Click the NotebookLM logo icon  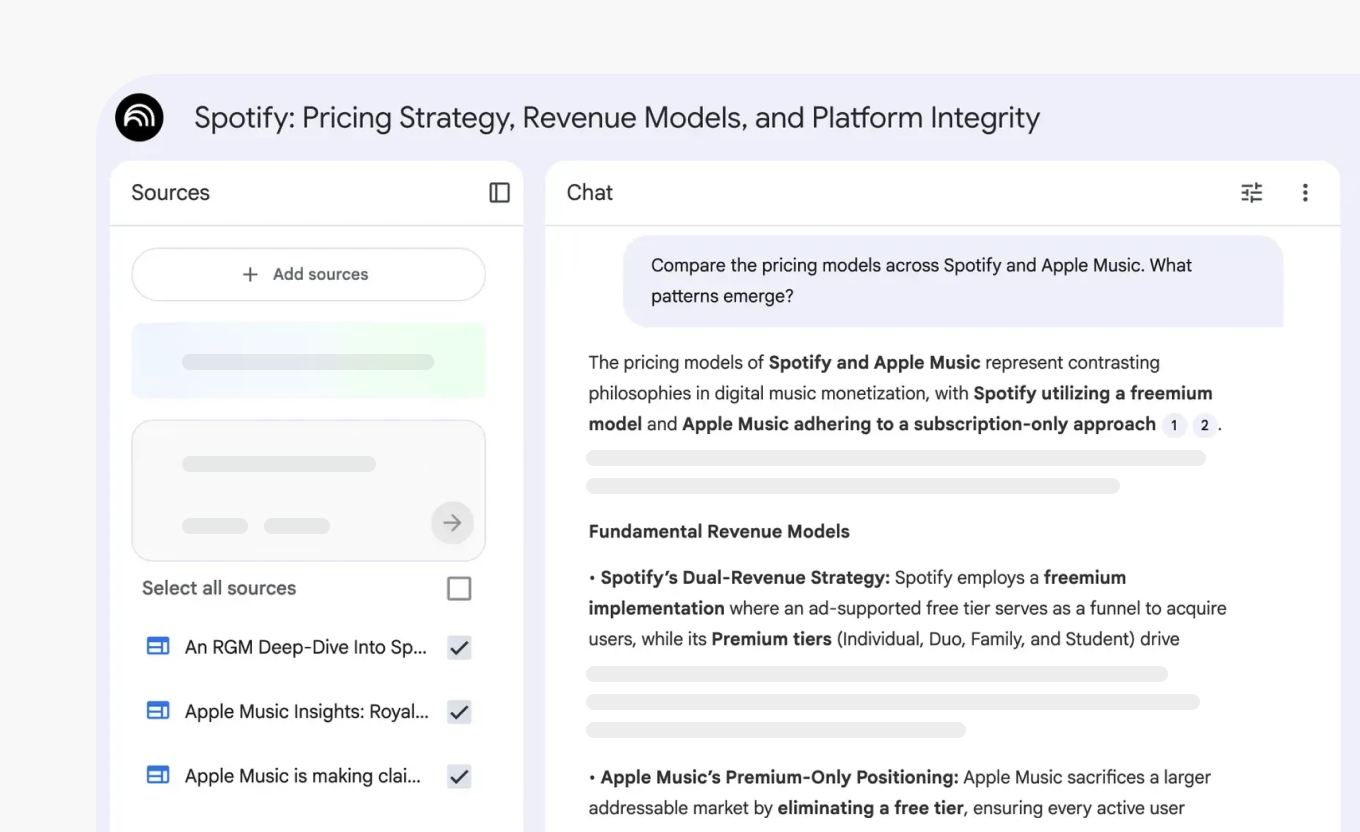tap(140, 118)
